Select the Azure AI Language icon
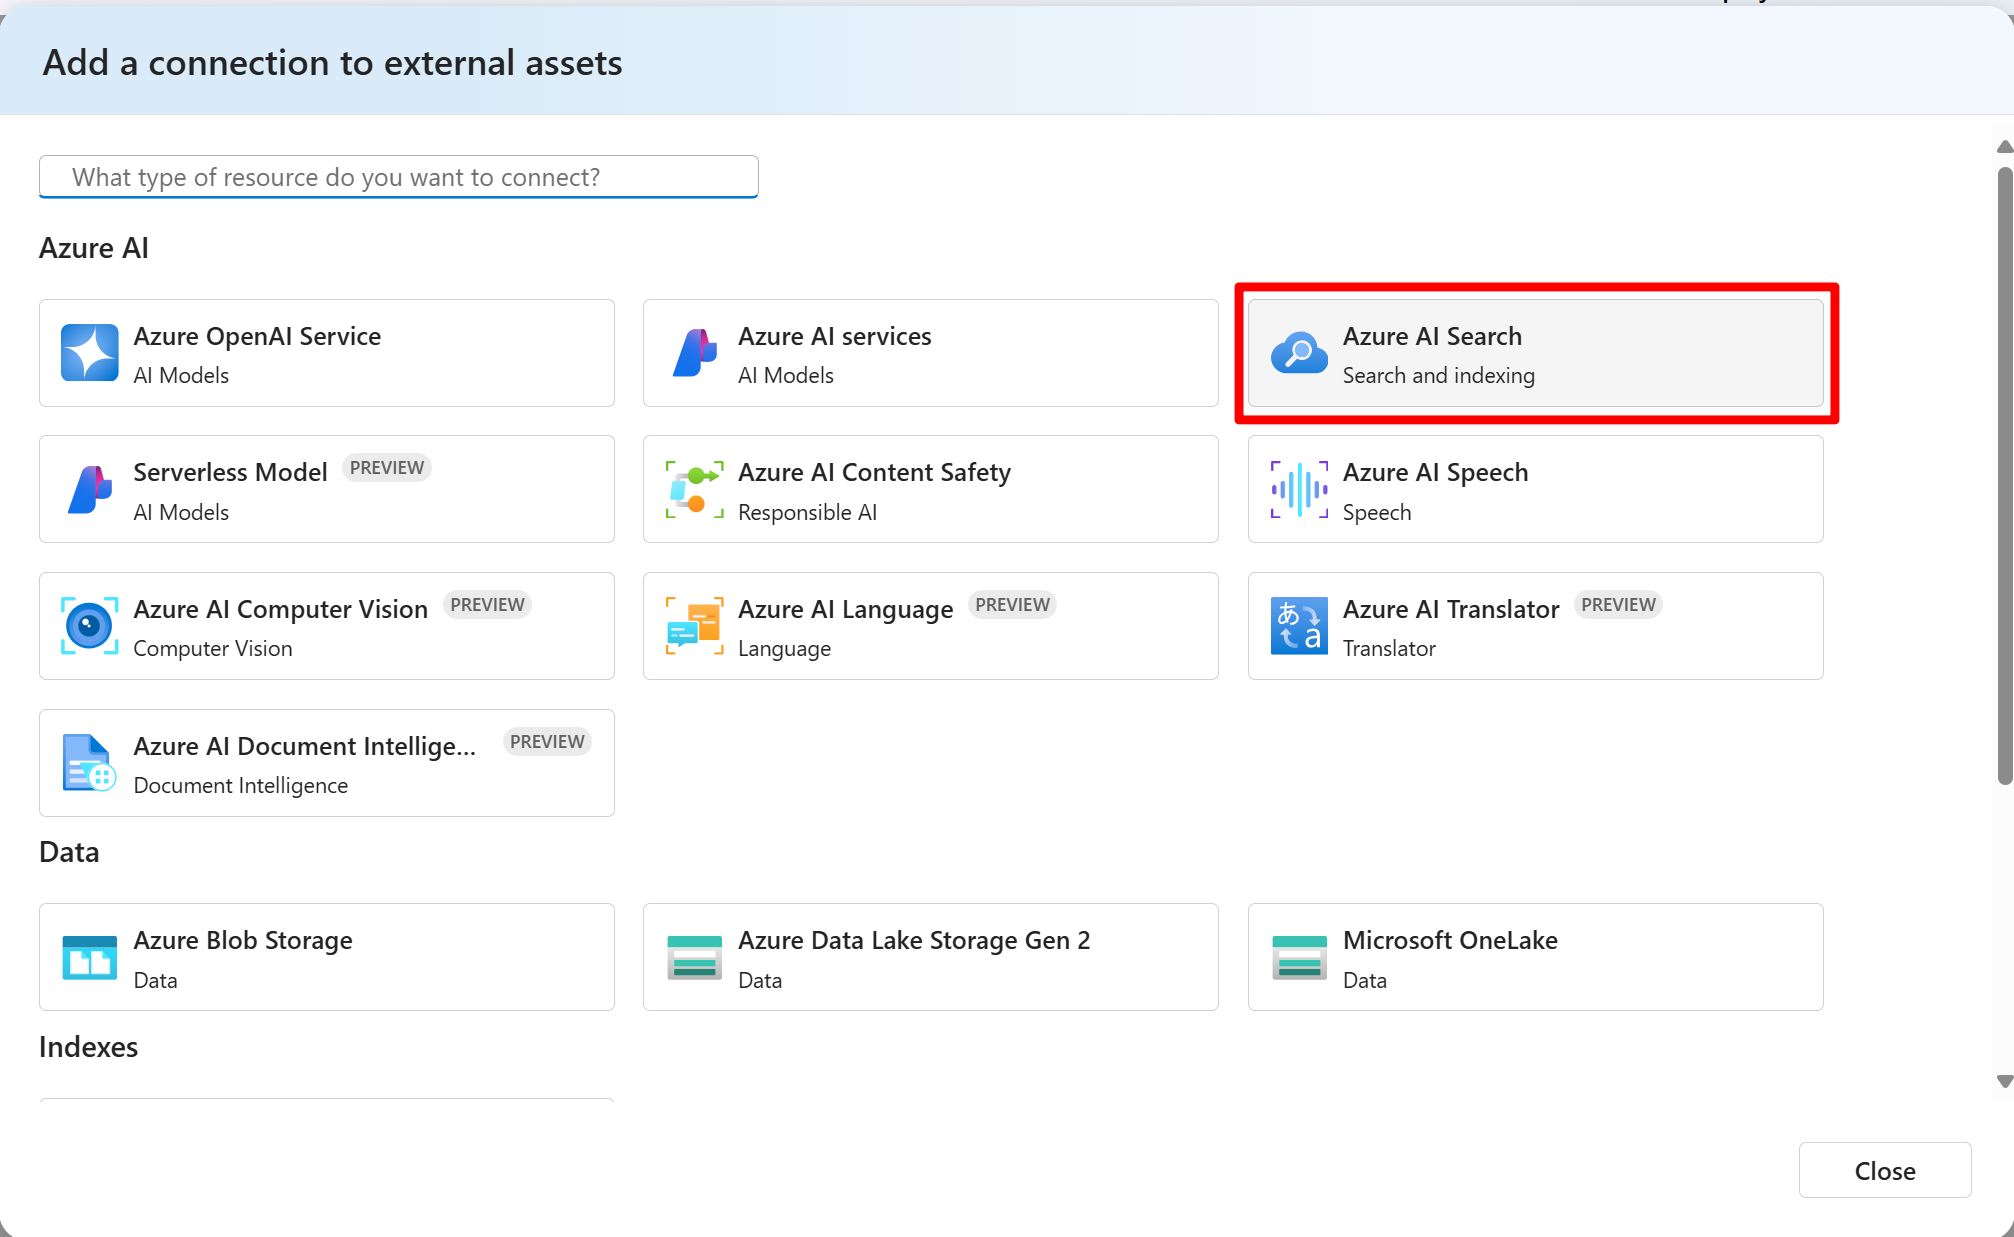The width and height of the screenshot is (2014, 1237). click(x=694, y=625)
